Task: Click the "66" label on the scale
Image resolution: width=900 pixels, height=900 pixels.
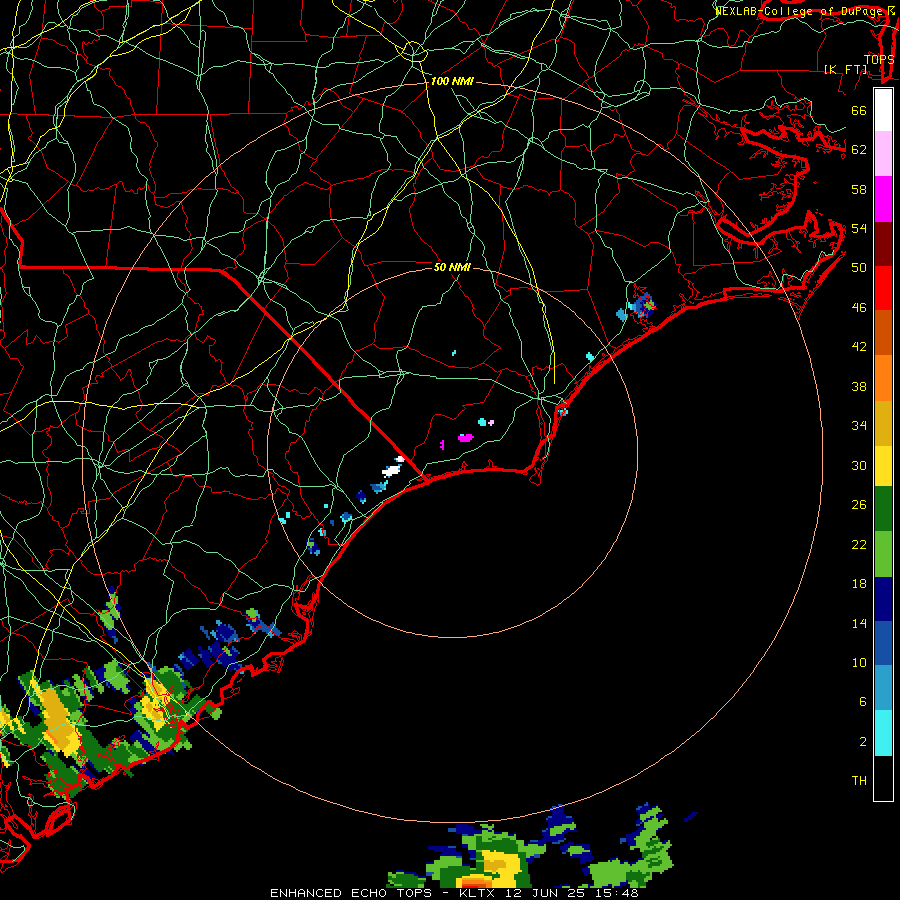Action: point(859,111)
